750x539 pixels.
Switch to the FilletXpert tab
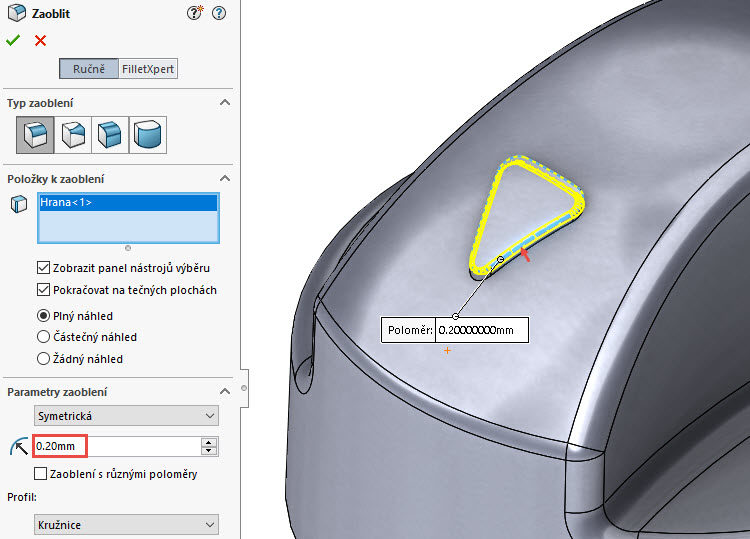coord(148,69)
